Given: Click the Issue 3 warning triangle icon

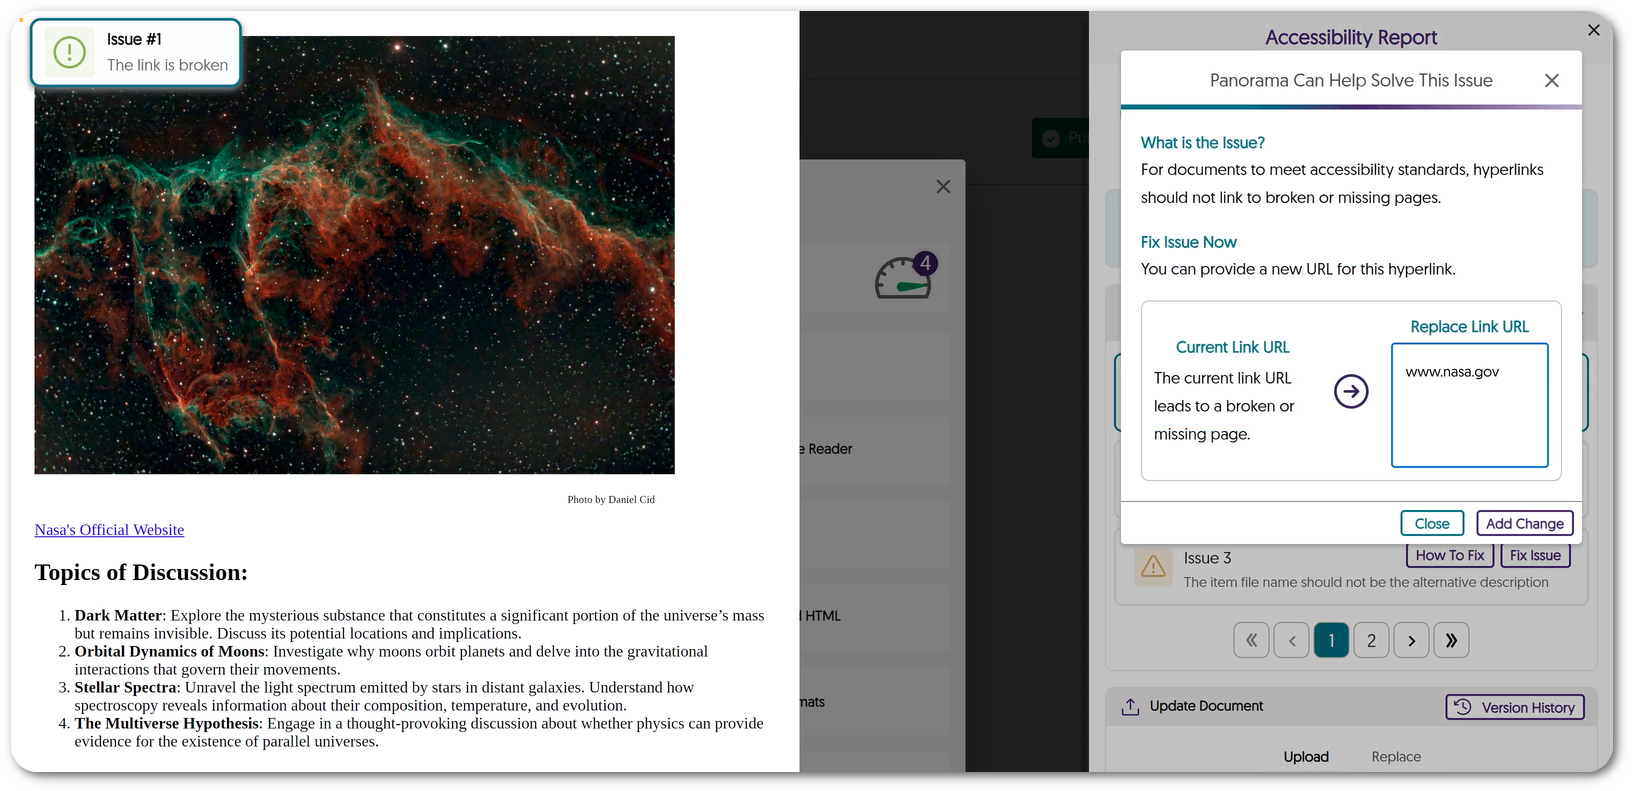Looking at the screenshot, I should [x=1153, y=567].
